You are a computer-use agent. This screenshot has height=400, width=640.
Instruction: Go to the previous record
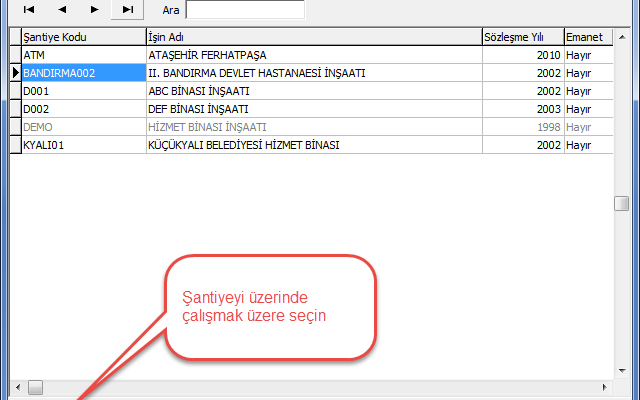tap(61, 9)
